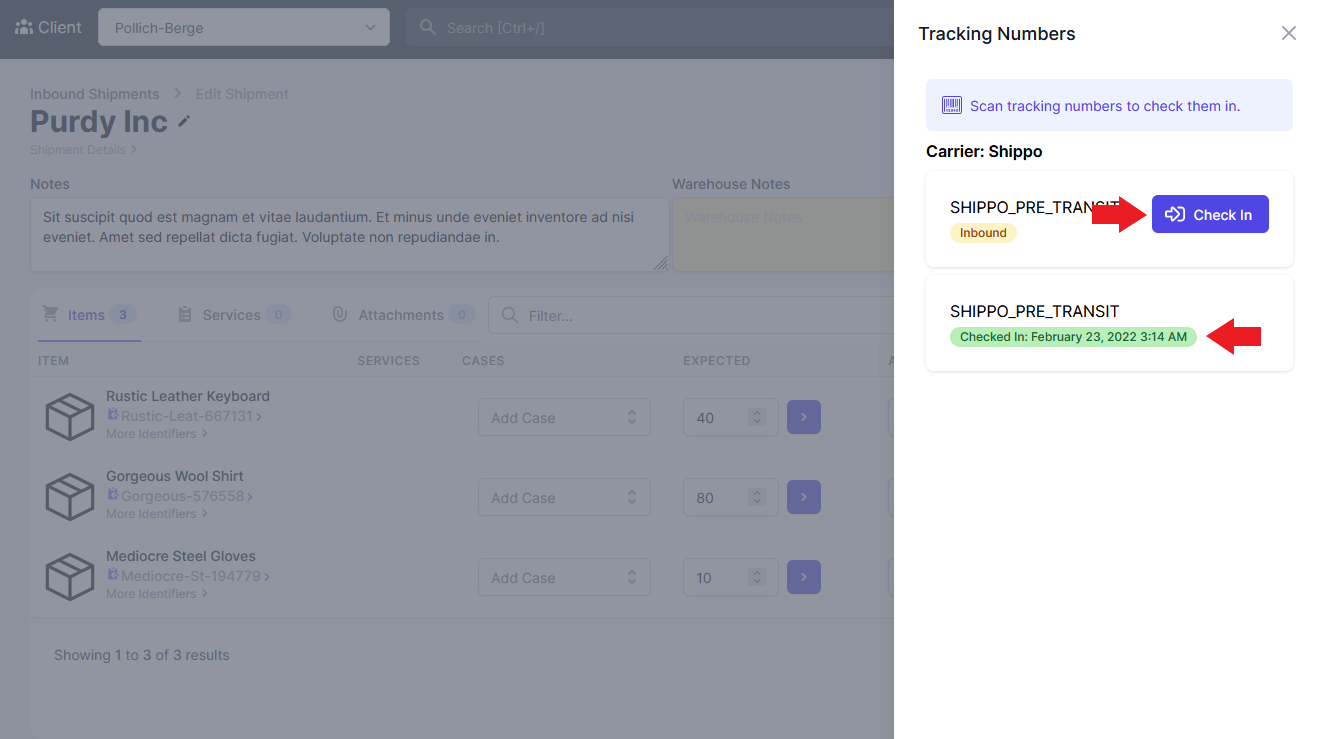
Task: Click arrow button next to quantity 10
Action: [804, 577]
